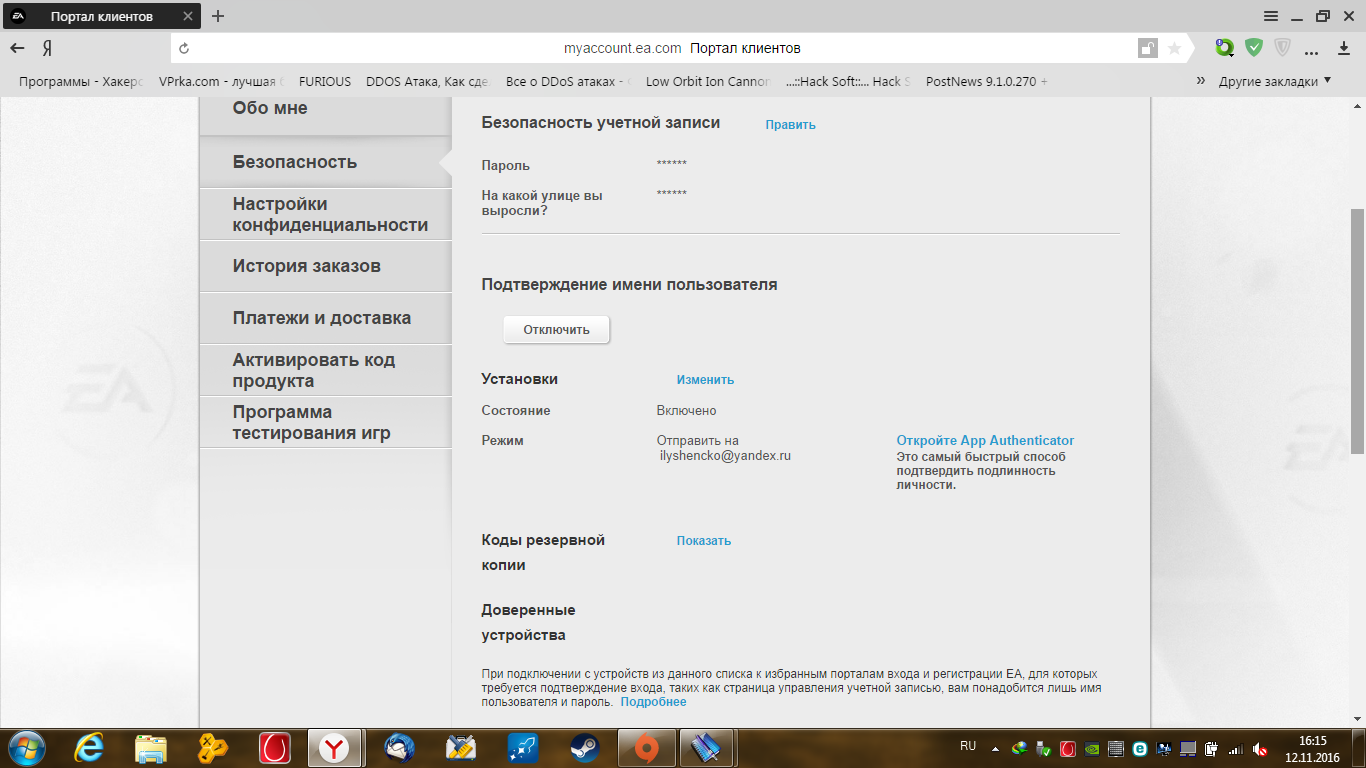Click Показать for backup codes
Viewport: 1366px width, 768px height.
[x=704, y=541]
